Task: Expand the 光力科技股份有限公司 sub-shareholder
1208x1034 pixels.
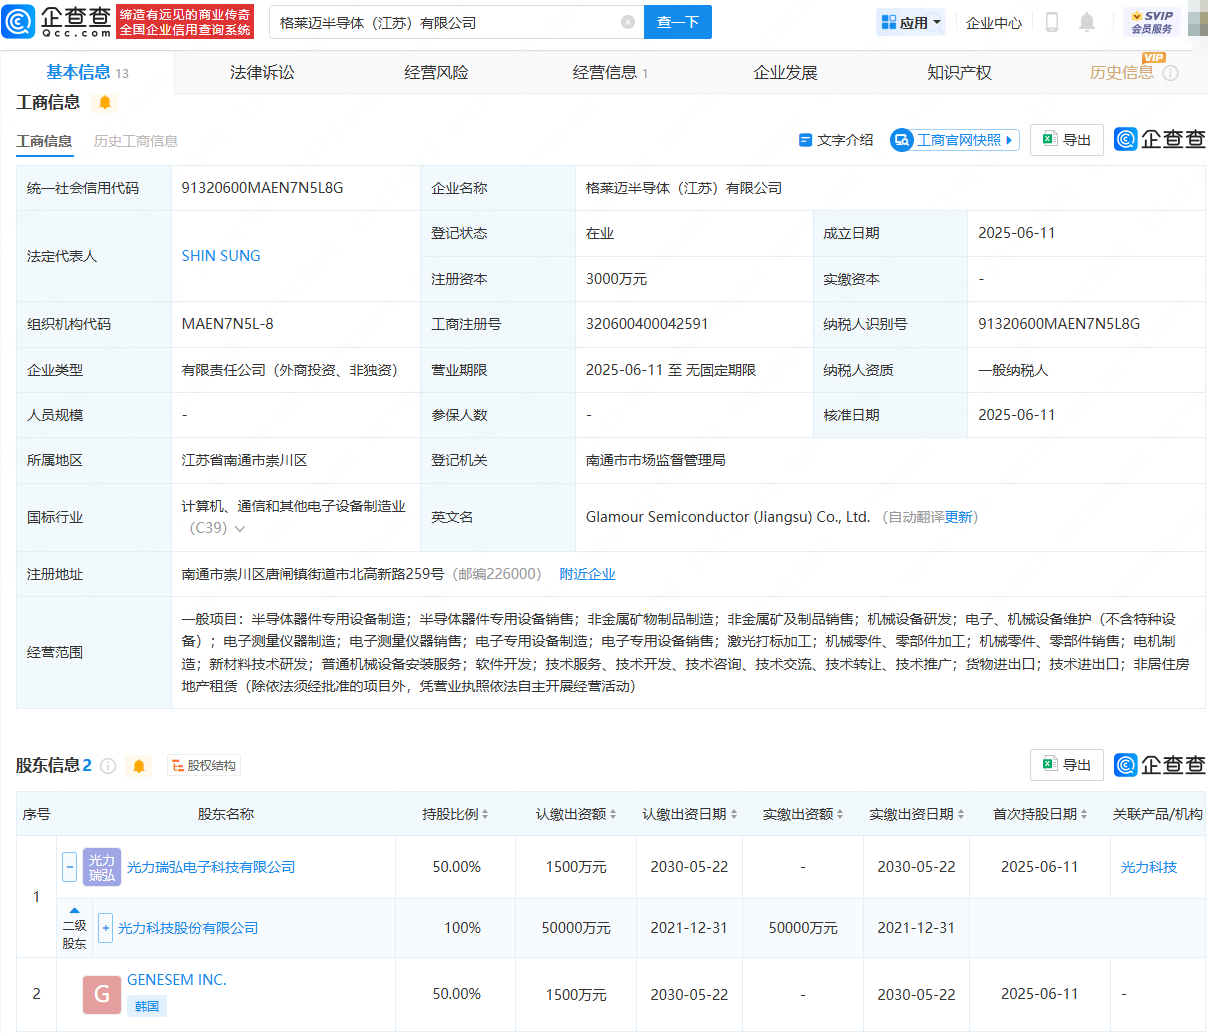Action: click(x=106, y=928)
